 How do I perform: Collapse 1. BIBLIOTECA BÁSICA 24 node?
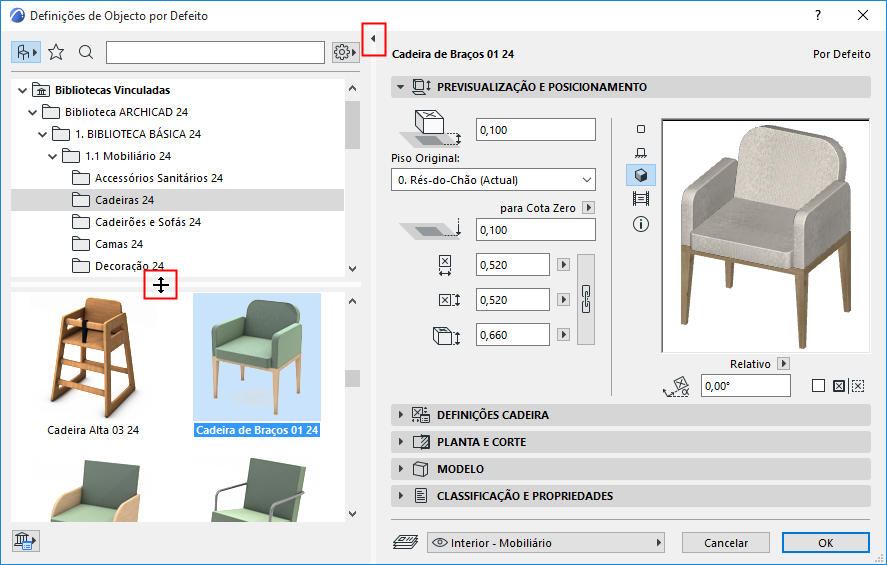pyautogui.click(x=42, y=135)
